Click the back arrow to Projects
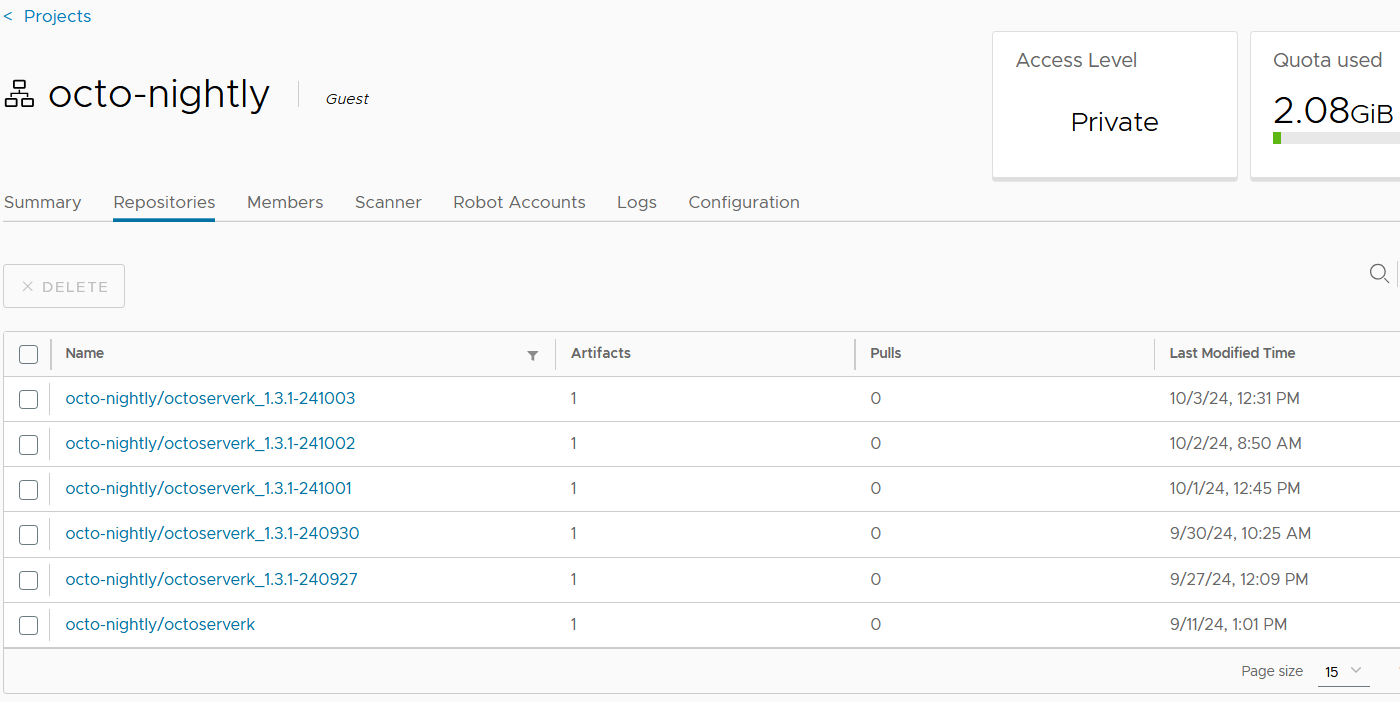 coord(8,16)
